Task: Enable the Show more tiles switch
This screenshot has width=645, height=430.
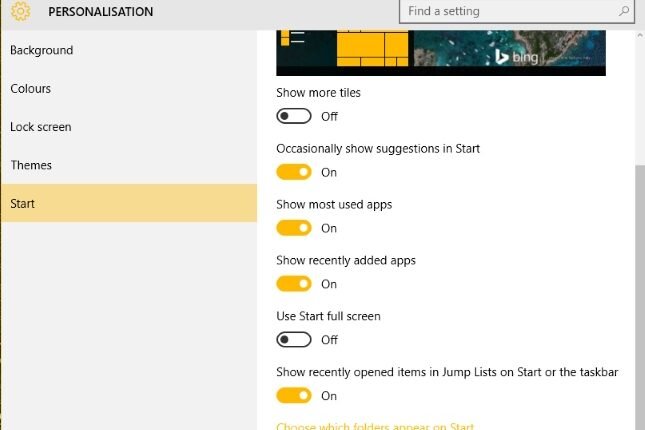Action: [294, 116]
